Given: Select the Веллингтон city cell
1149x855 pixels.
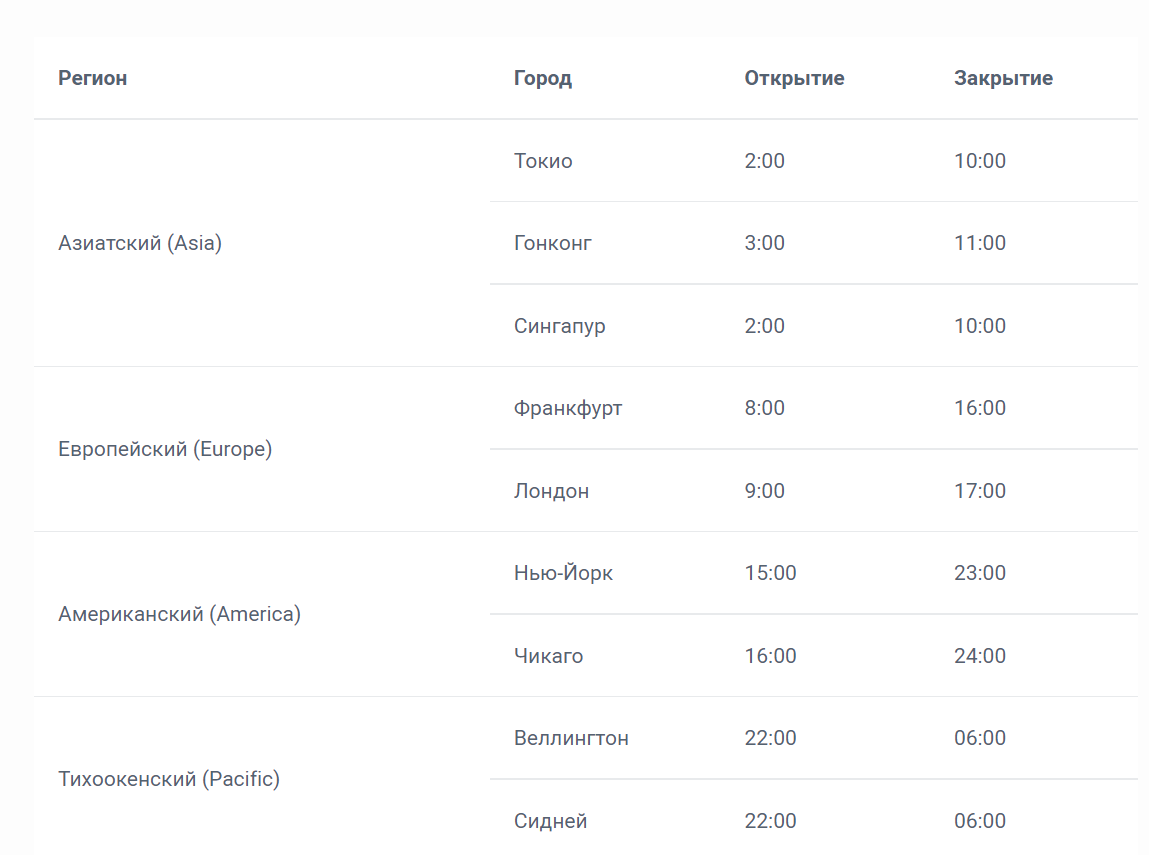Looking at the screenshot, I should pos(572,738).
